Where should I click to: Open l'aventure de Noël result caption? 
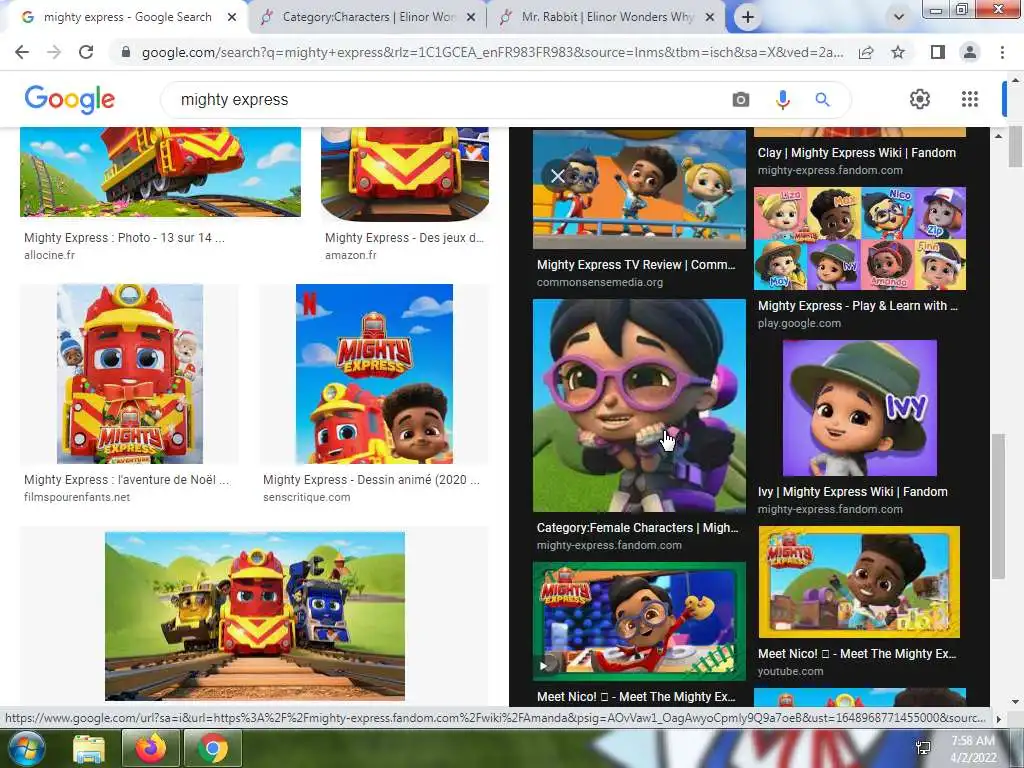point(127,479)
